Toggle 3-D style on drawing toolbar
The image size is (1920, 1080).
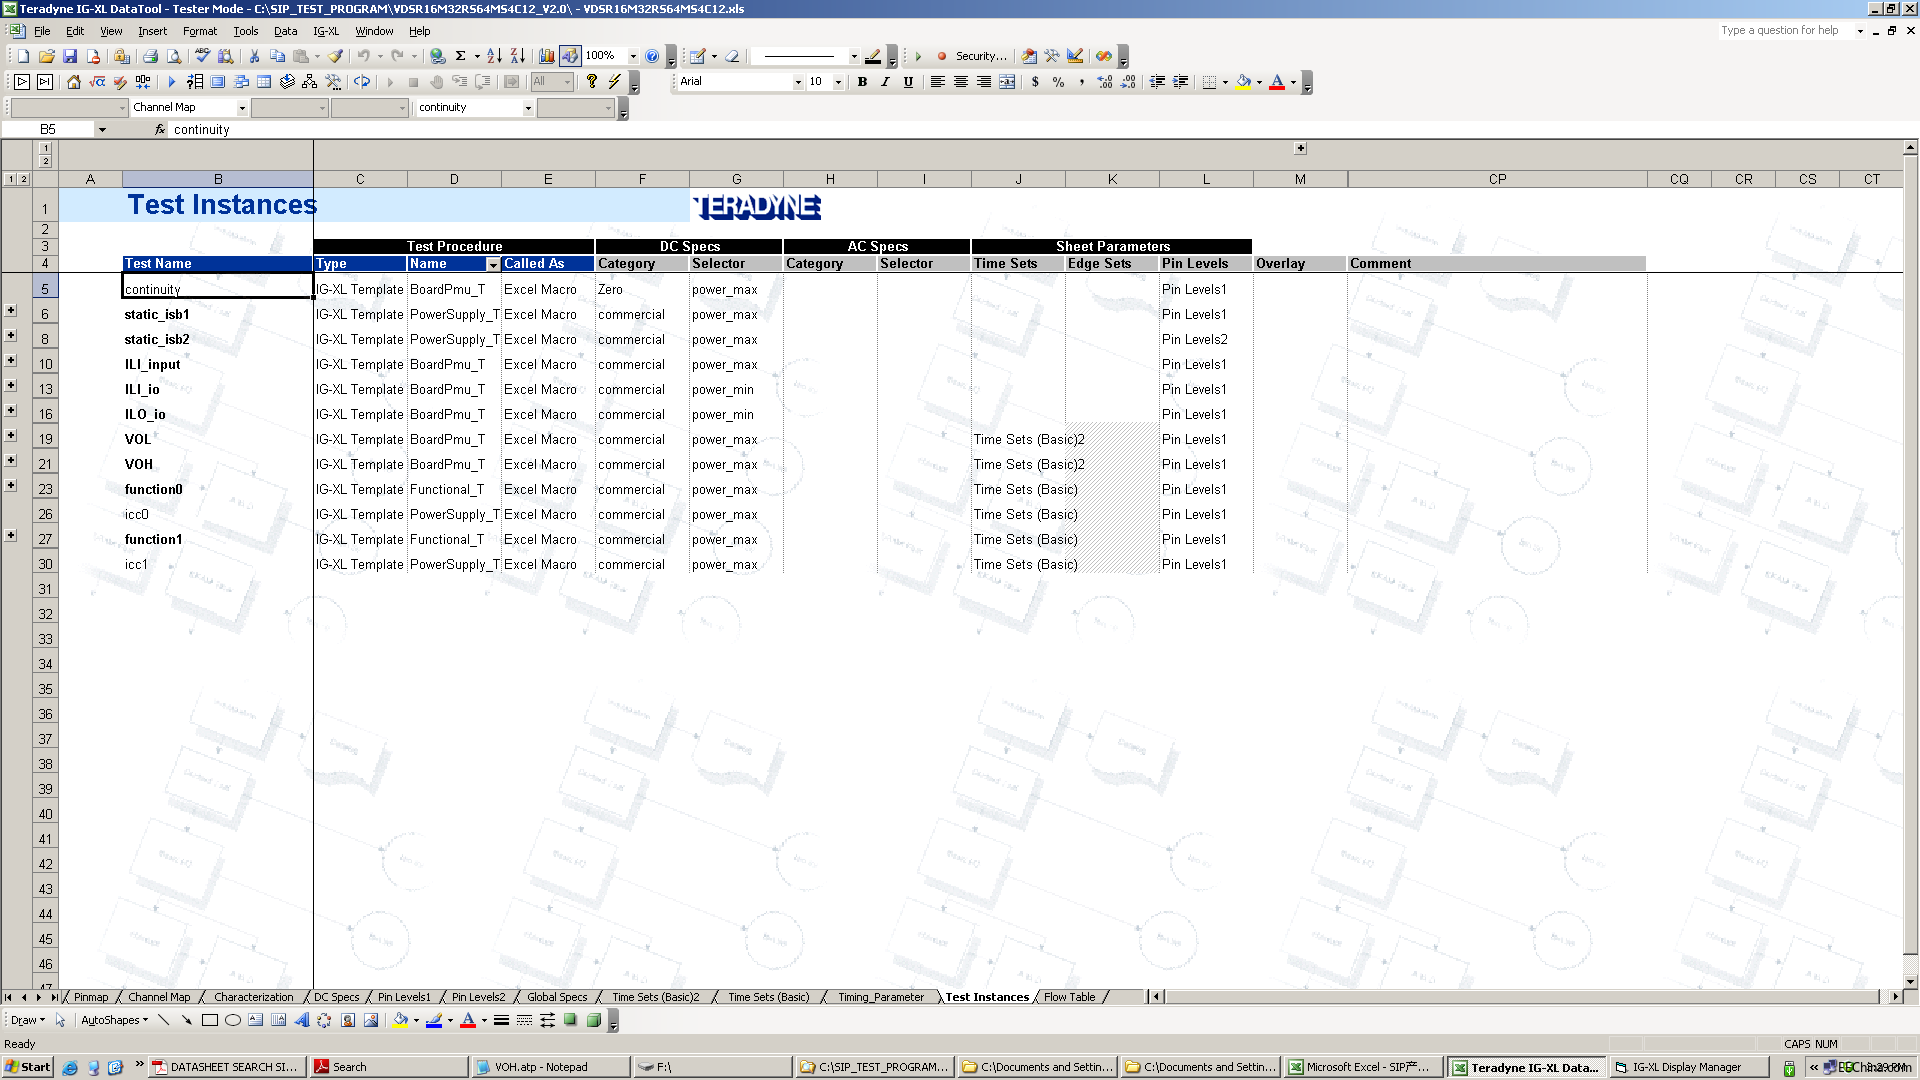(x=593, y=1020)
